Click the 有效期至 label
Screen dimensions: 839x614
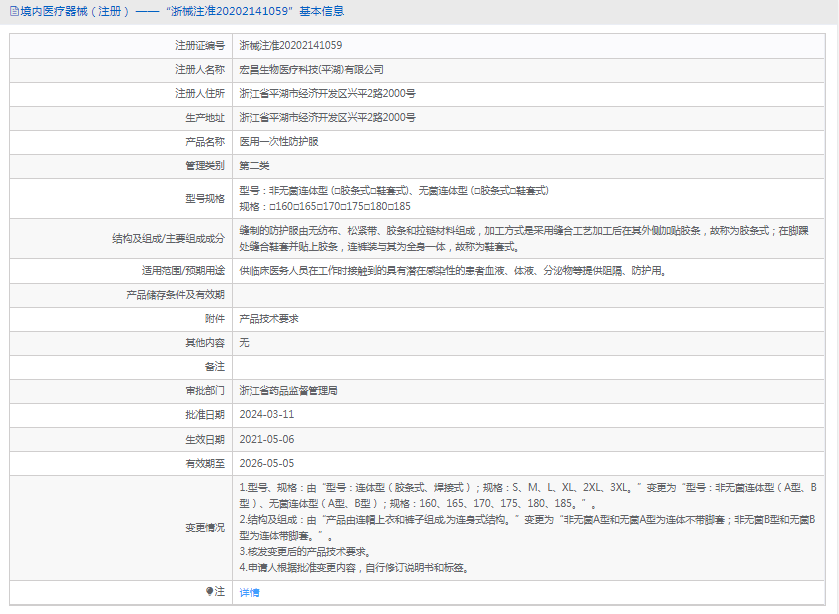(205, 464)
